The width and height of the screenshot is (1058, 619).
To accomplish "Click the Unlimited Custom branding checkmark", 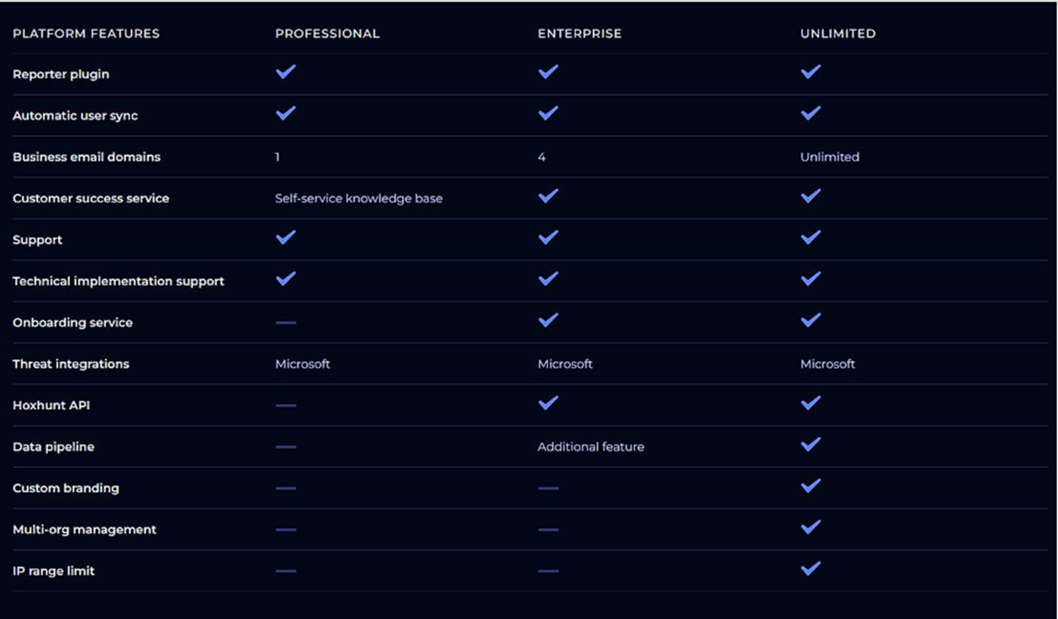I will click(x=811, y=486).
